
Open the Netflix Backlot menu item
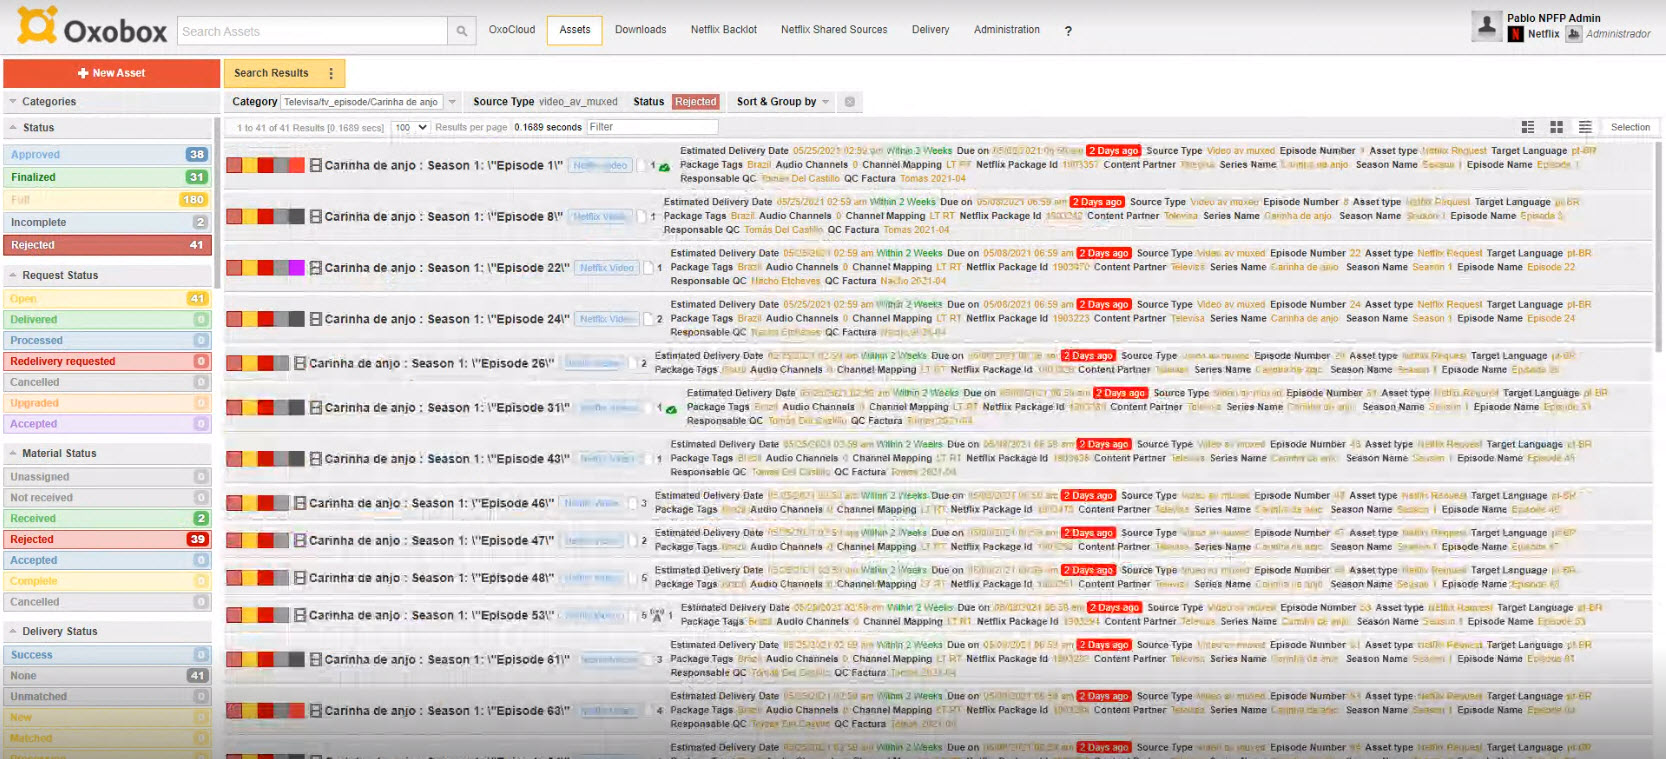tap(723, 30)
